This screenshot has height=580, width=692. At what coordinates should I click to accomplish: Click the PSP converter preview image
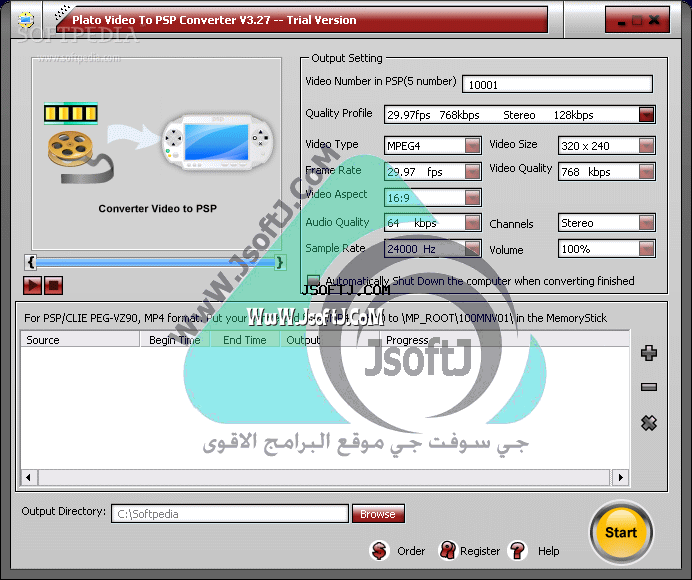click(156, 154)
